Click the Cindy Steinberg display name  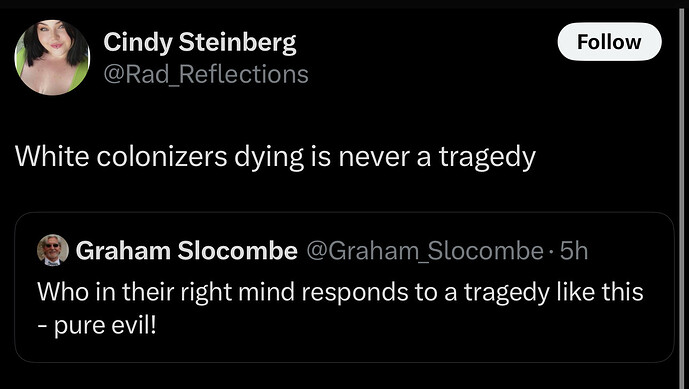[x=200, y=43]
